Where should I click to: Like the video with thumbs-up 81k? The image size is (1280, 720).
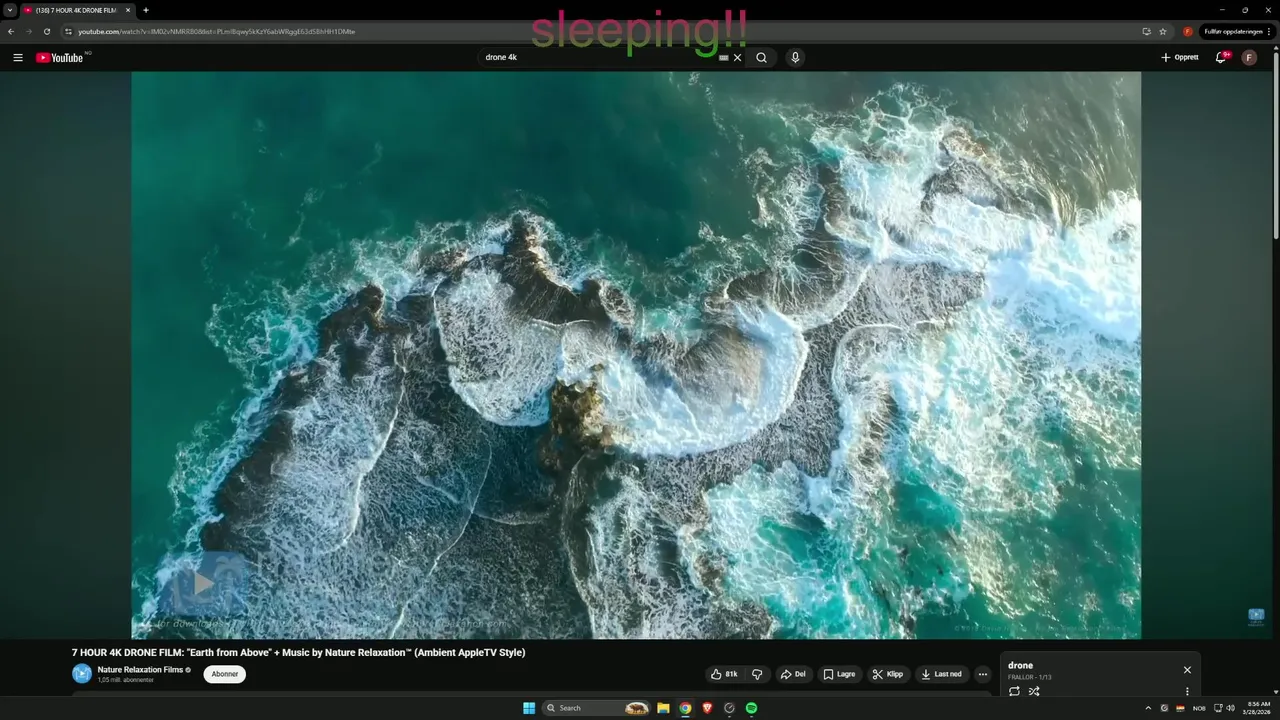(723, 674)
